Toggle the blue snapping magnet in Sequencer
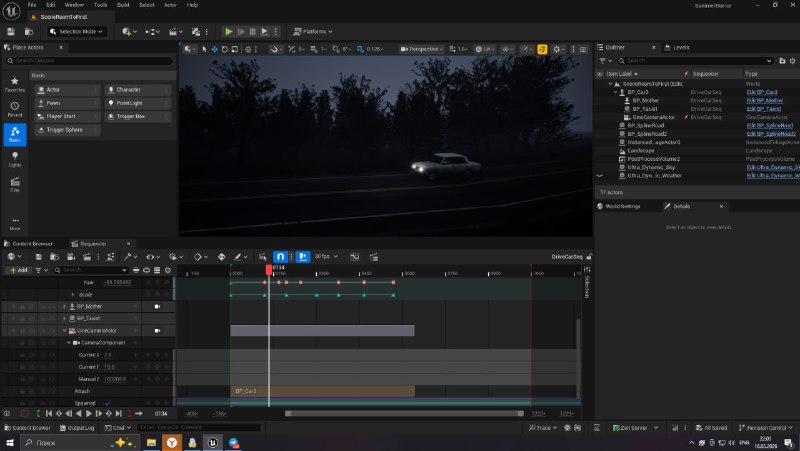The image size is (800, 451). (280, 257)
